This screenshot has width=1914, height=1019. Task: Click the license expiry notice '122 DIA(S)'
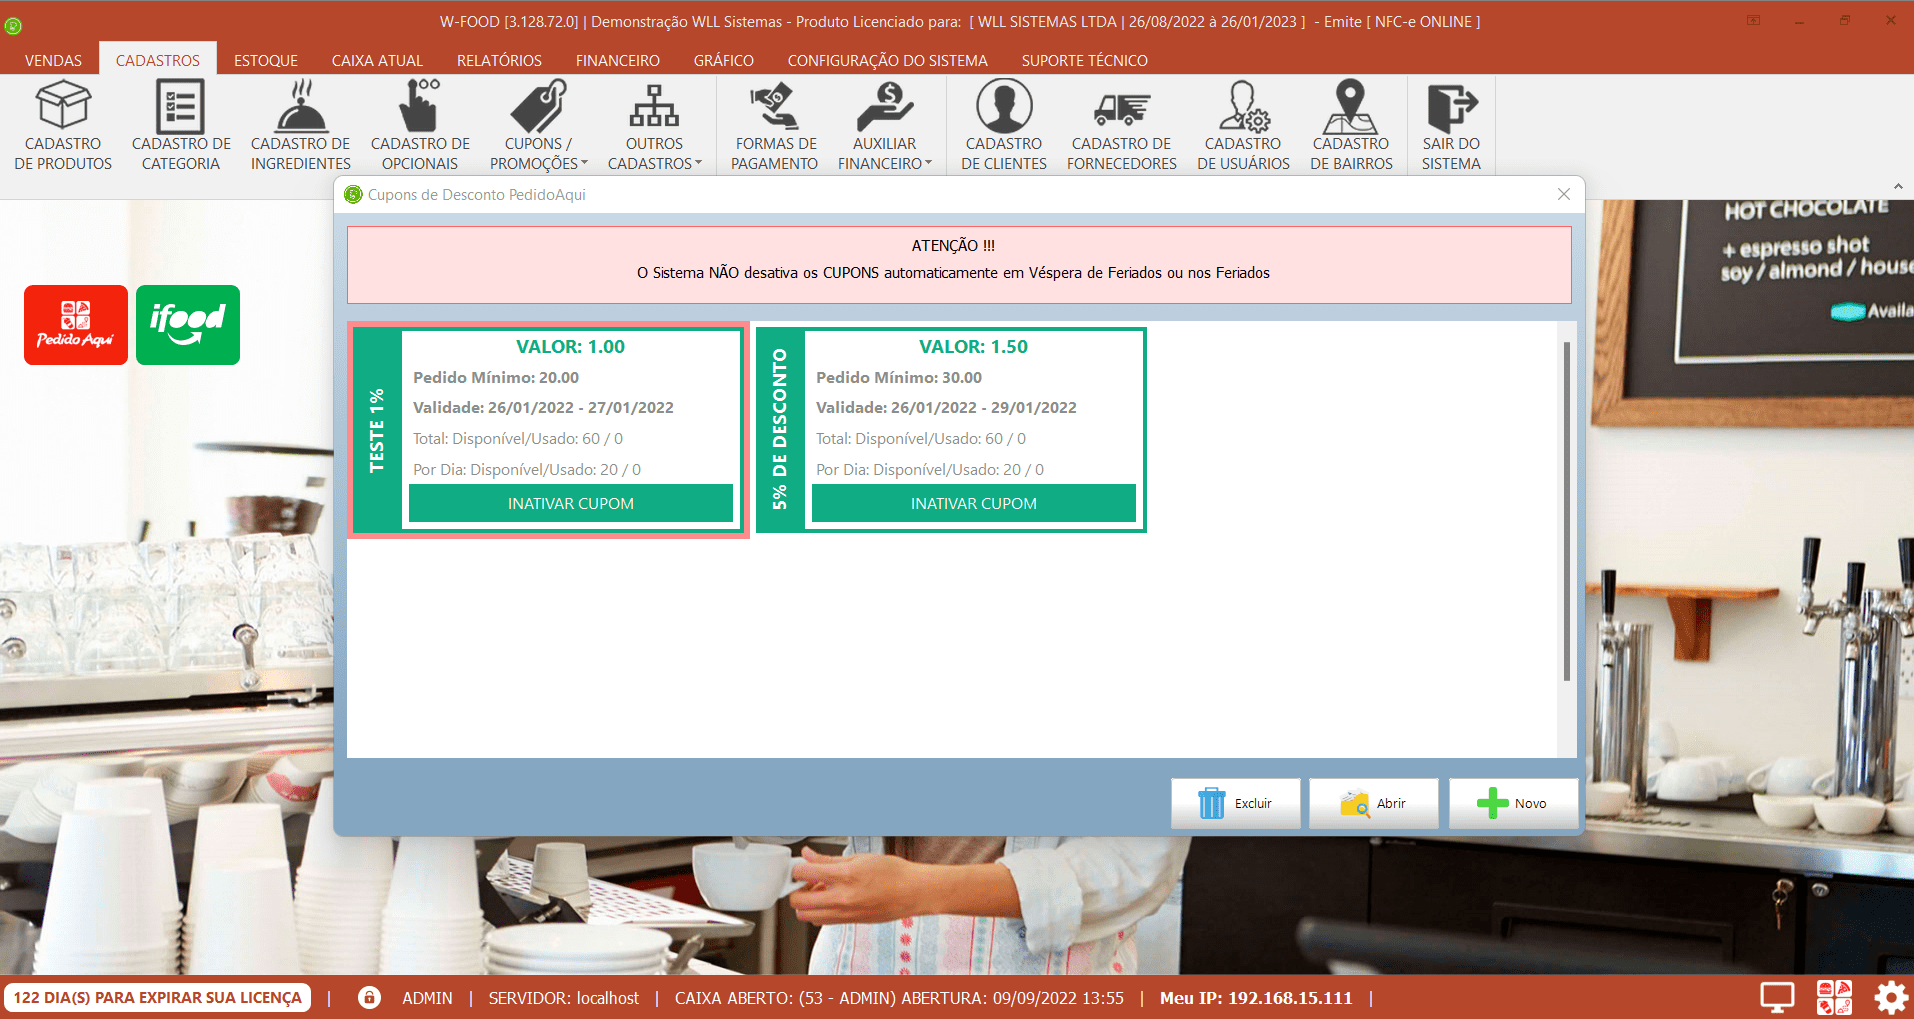pos(158,997)
